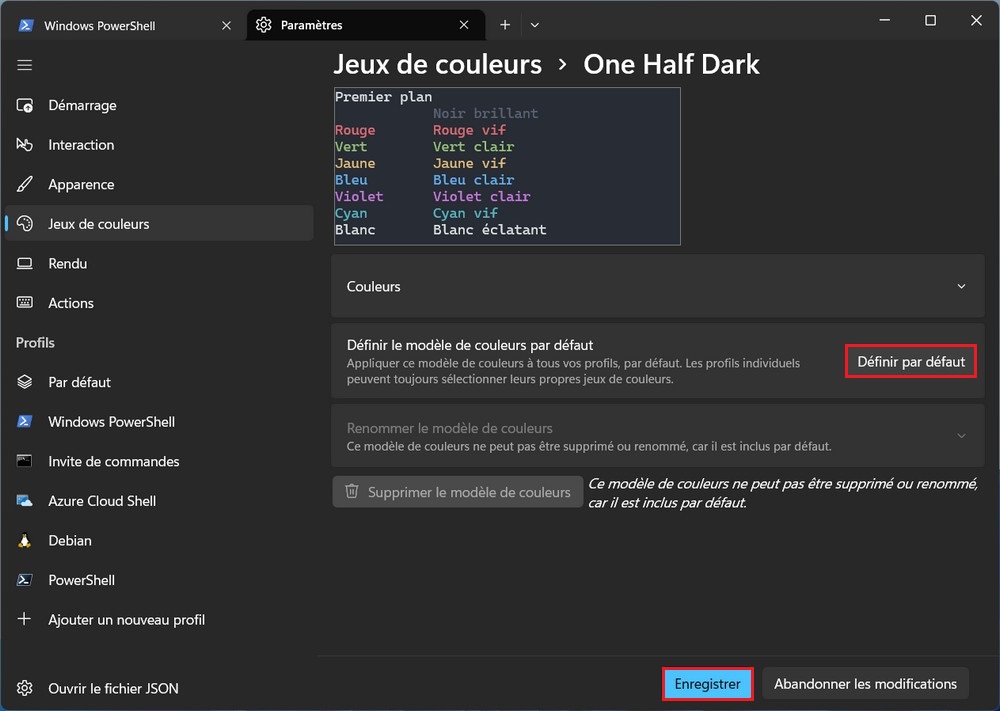Click the PowerShell icon in first tab
Screen dimensions: 1000x711
[26, 26]
